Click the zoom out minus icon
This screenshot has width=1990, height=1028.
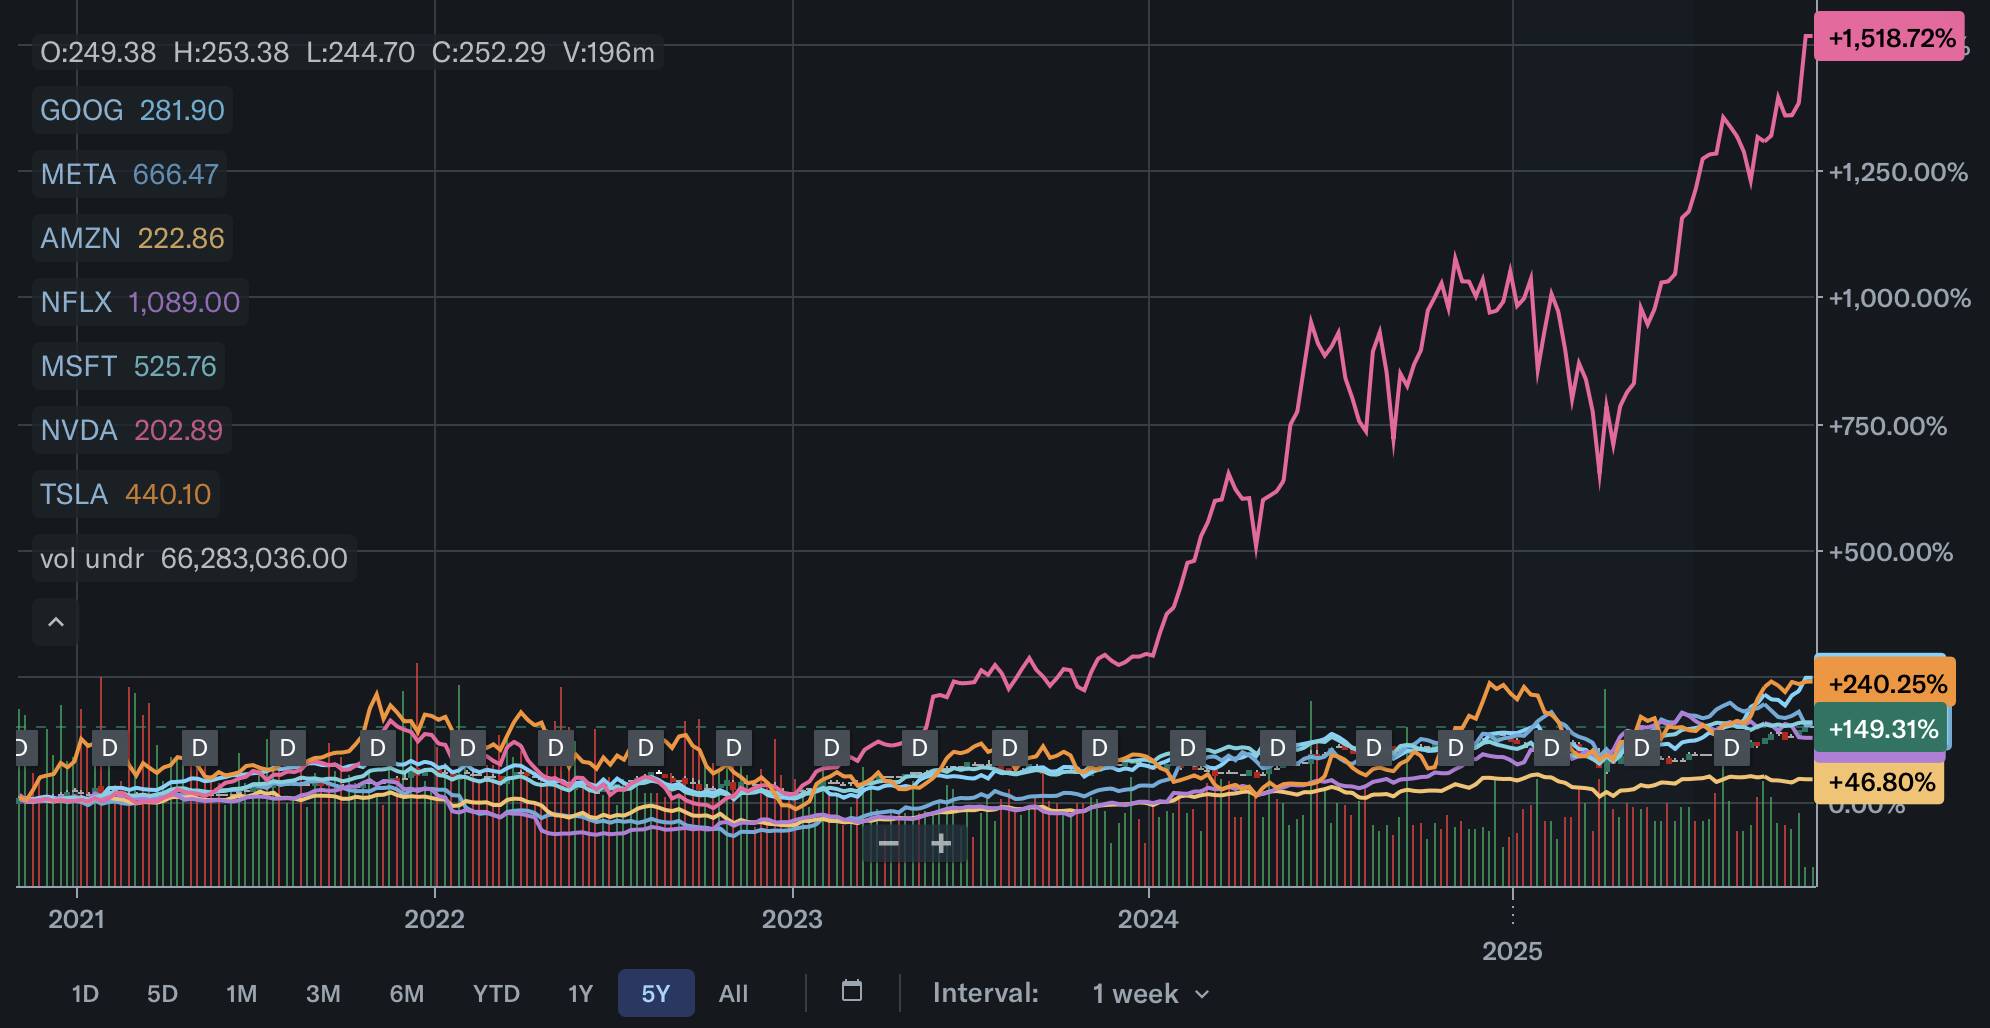click(888, 844)
